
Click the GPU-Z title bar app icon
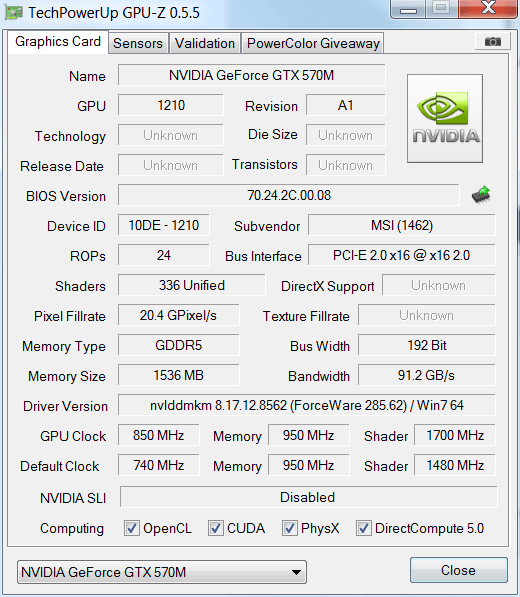pos(13,12)
